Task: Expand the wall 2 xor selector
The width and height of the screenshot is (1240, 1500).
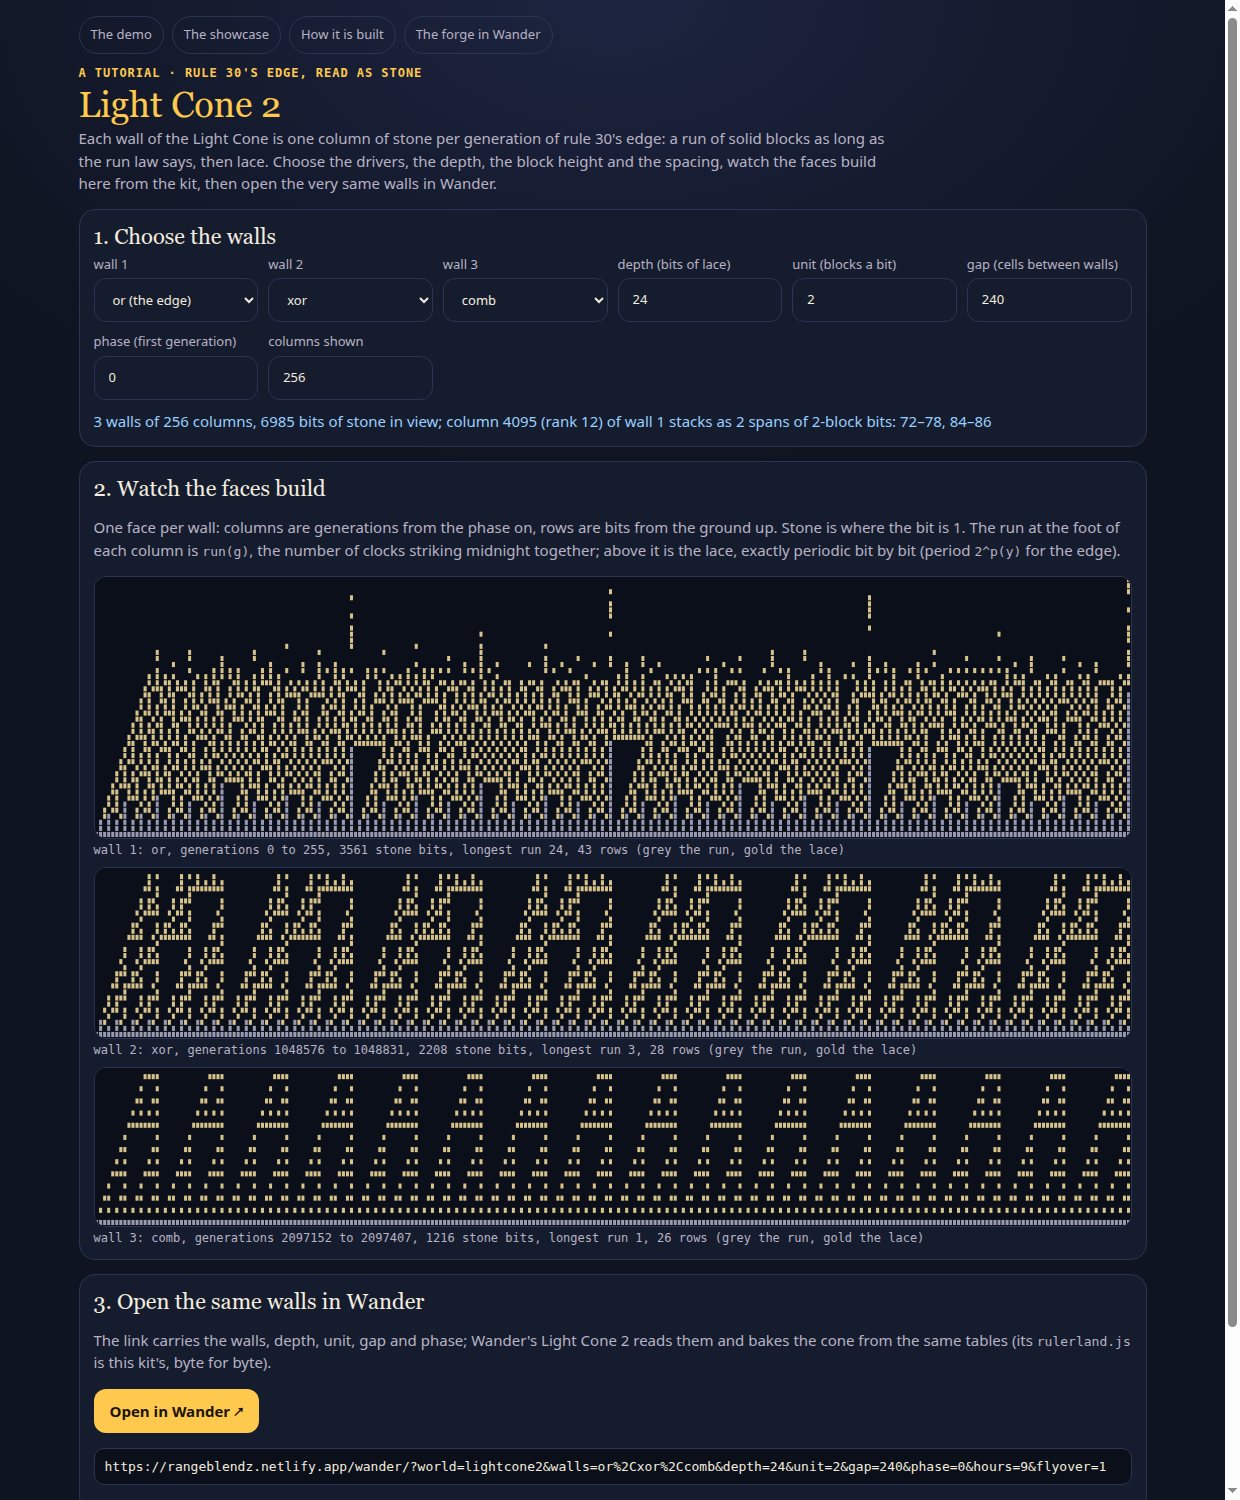Action: 350,300
